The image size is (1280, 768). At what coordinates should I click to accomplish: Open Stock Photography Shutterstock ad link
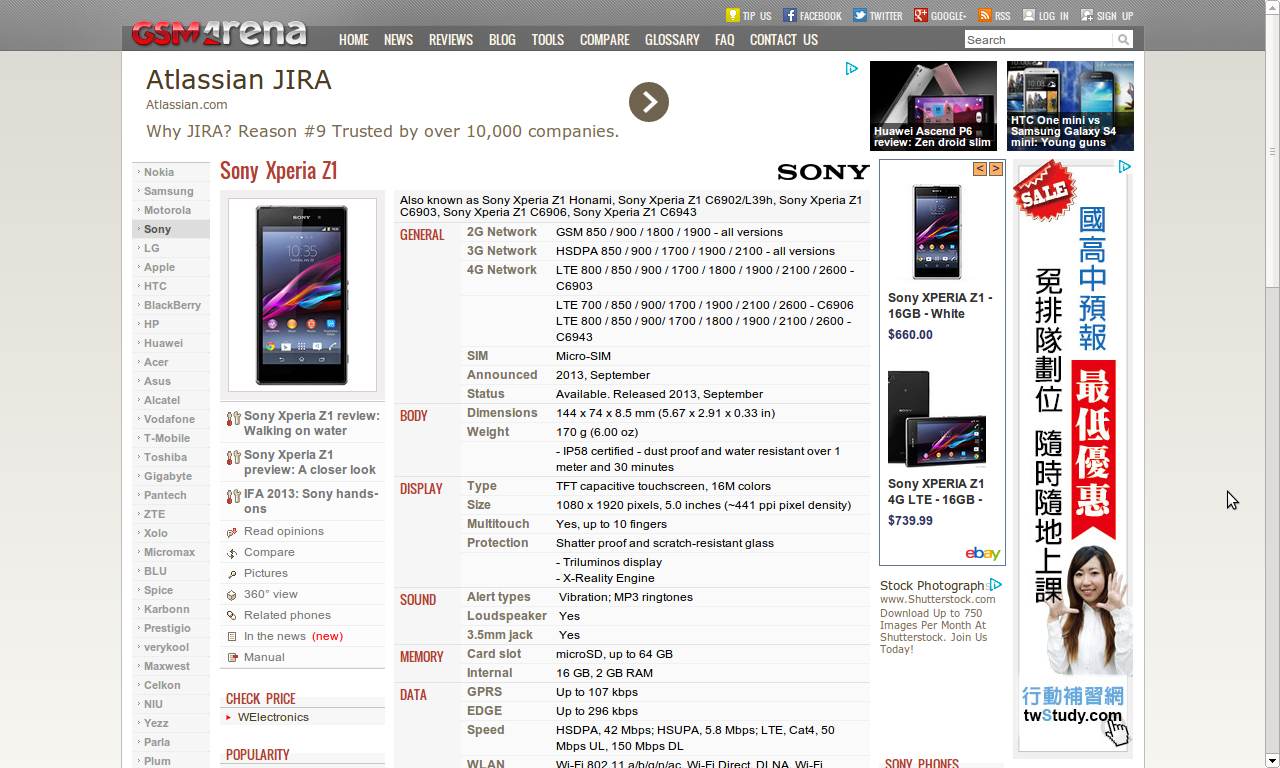(933, 586)
